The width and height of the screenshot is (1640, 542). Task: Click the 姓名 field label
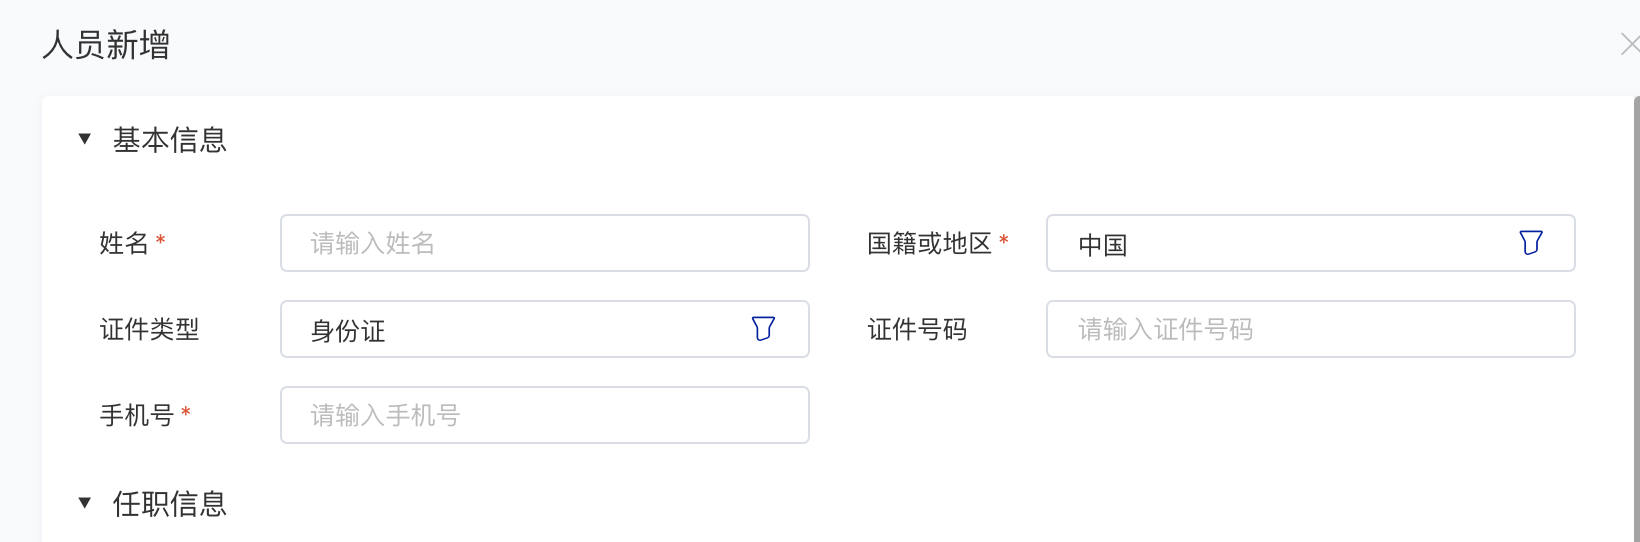point(124,243)
